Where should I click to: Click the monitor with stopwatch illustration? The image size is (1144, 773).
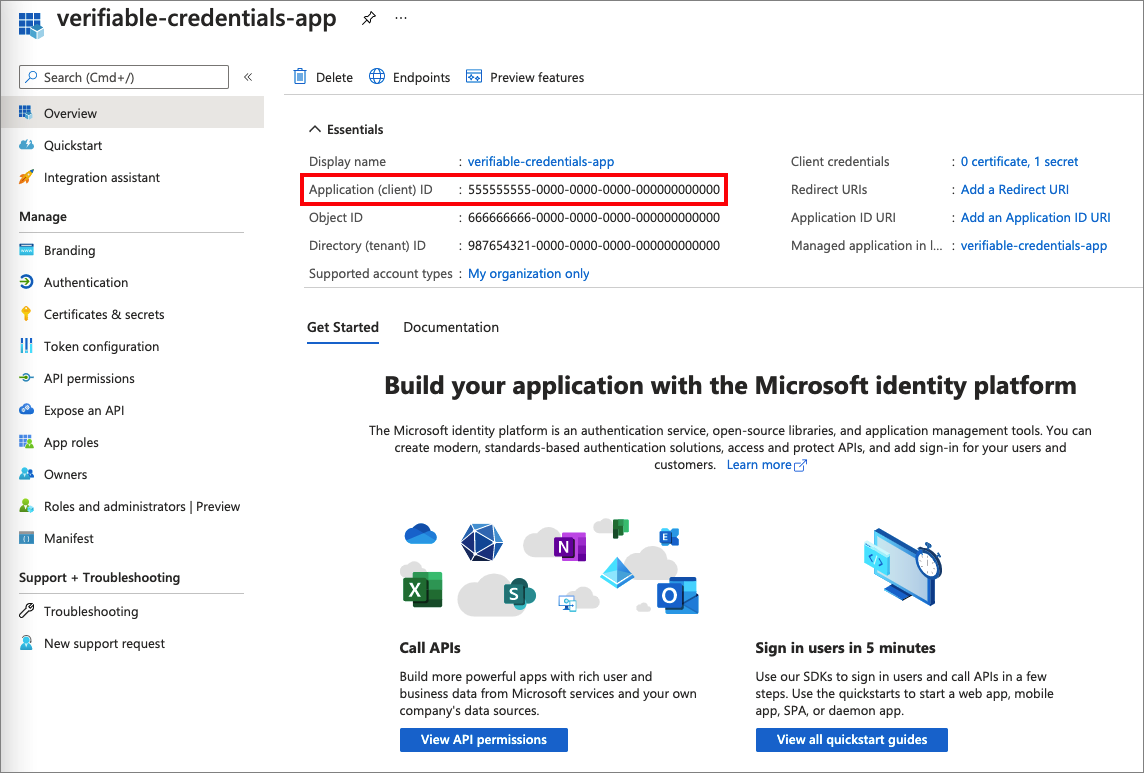click(903, 567)
